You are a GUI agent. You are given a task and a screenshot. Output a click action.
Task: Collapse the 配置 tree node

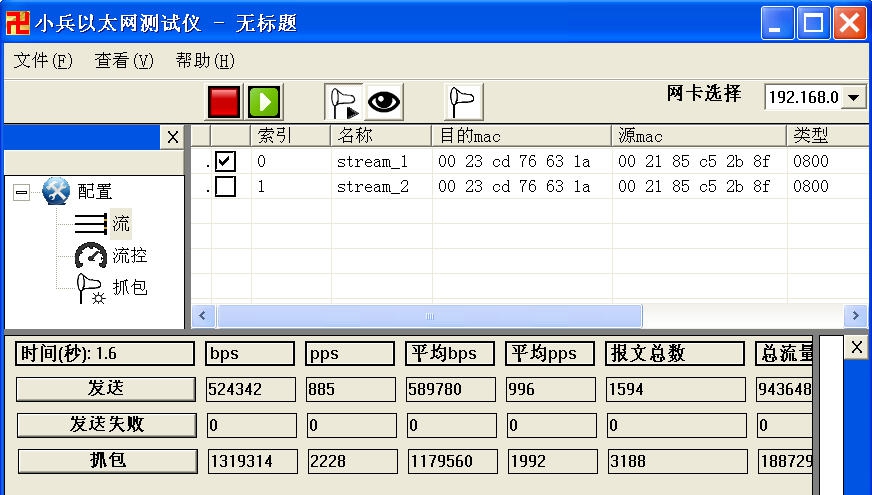(22, 192)
